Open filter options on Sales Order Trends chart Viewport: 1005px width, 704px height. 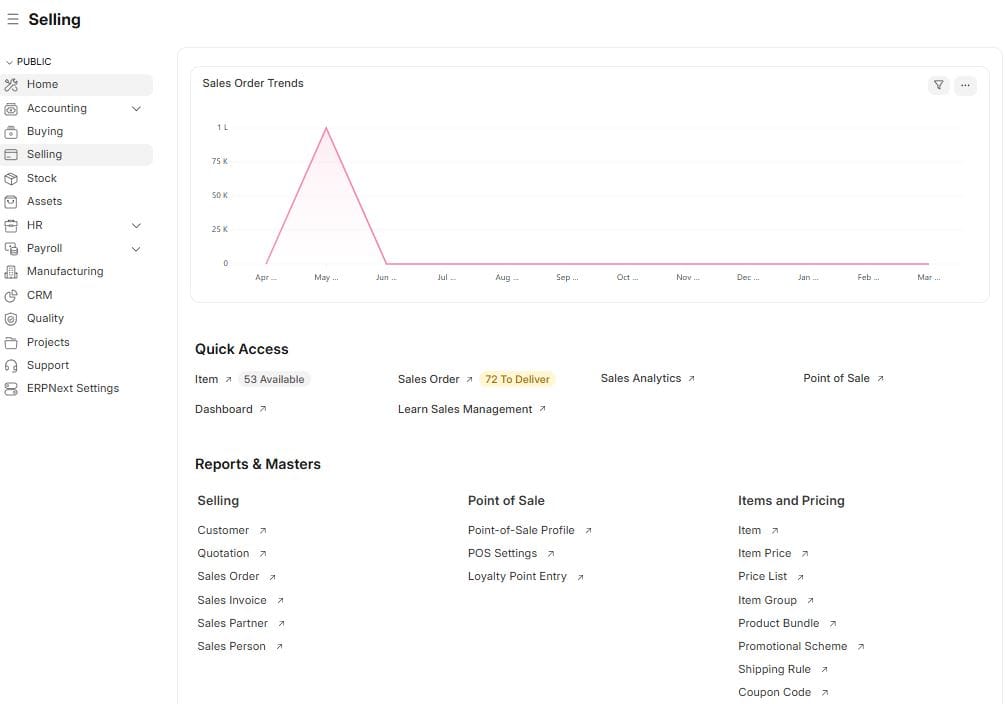(x=938, y=85)
